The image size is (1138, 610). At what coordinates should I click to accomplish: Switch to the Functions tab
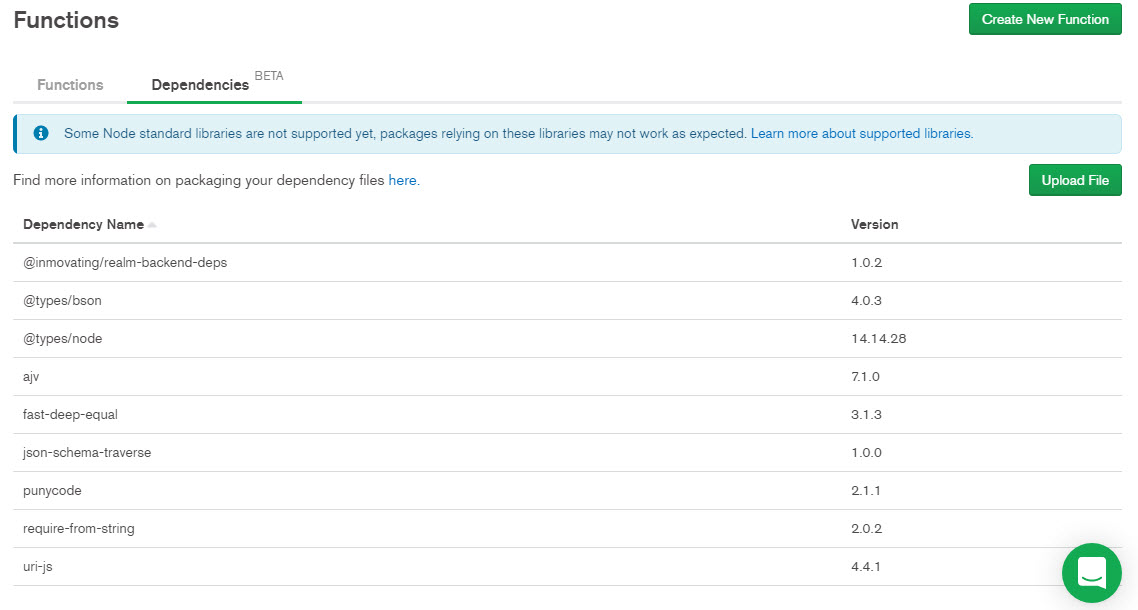pos(70,85)
